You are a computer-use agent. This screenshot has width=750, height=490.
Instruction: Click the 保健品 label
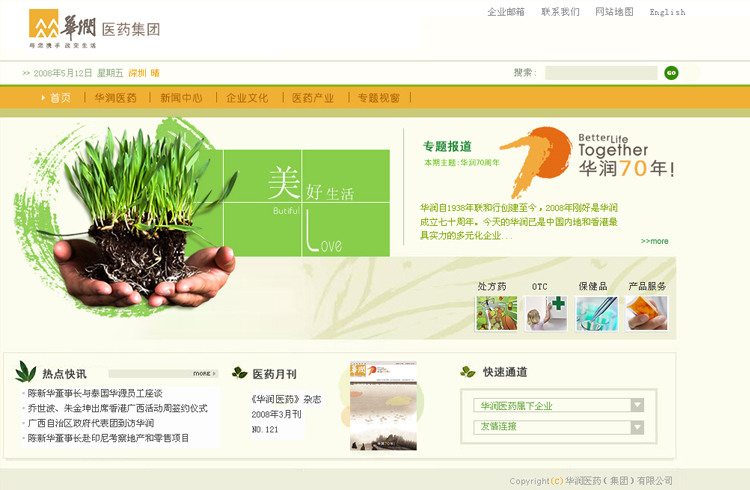[593, 286]
